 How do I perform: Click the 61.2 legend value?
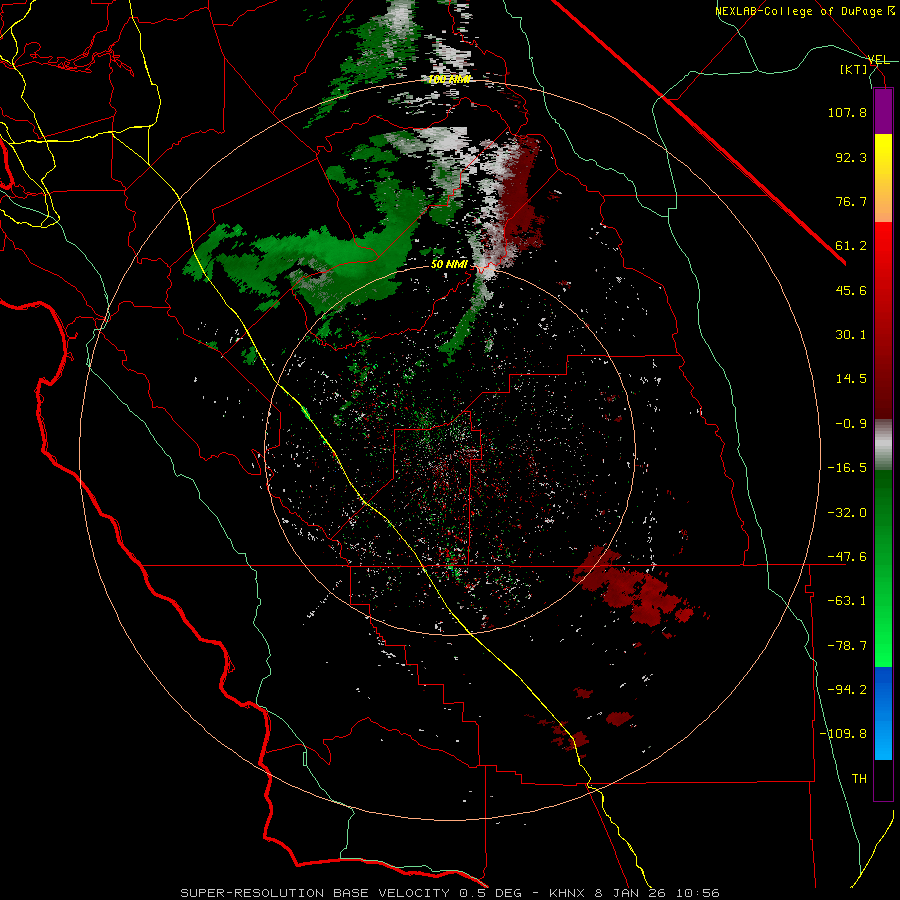(x=851, y=246)
